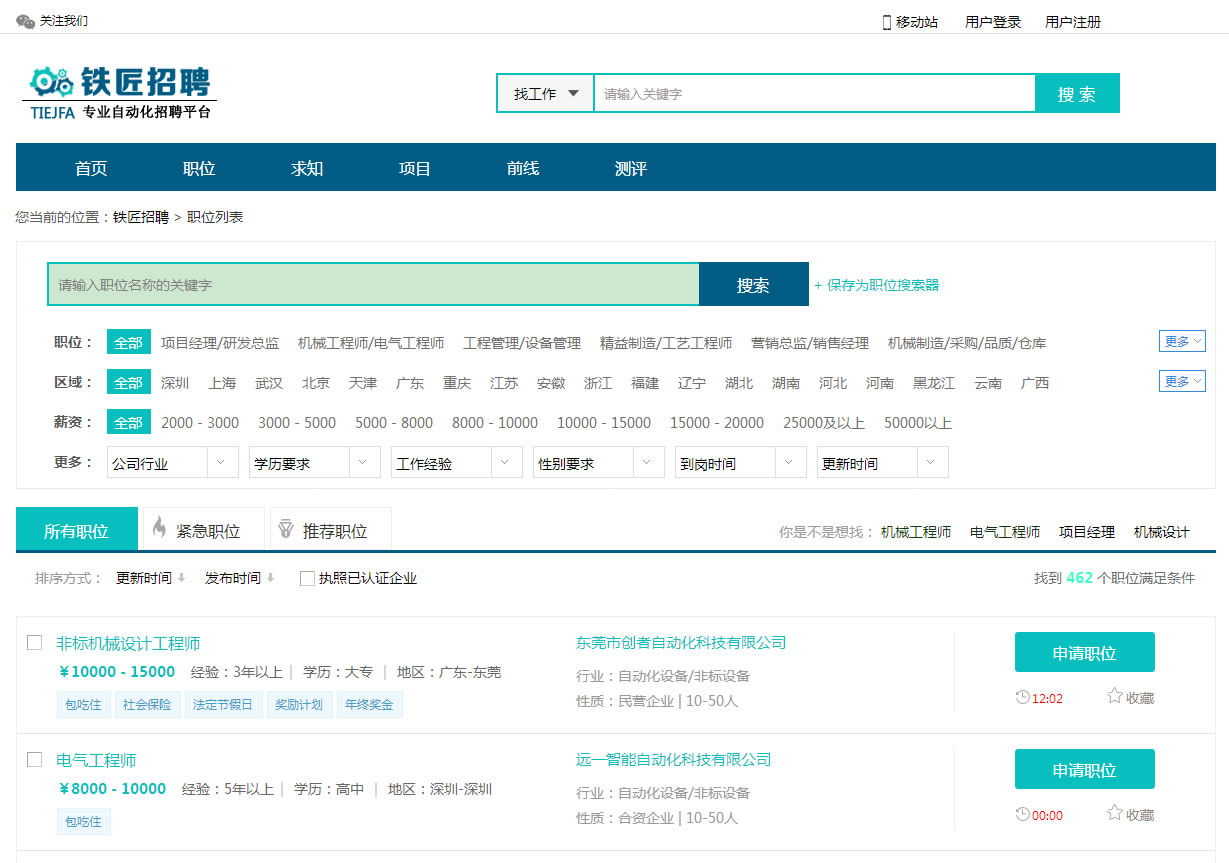Expand the 工作经验 dropdown

click(456, 462)
